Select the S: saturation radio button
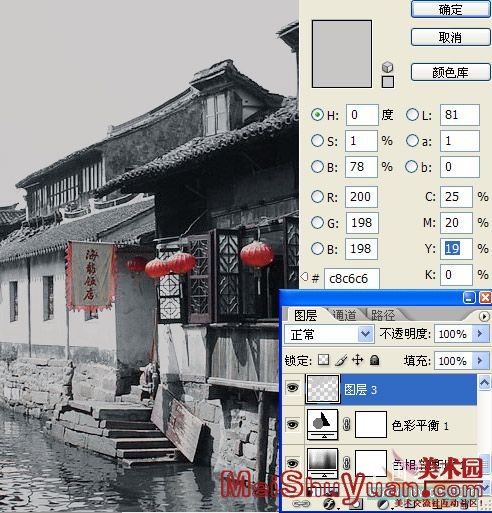This screenshot has width=492, height=513. (x=317, y=140)
